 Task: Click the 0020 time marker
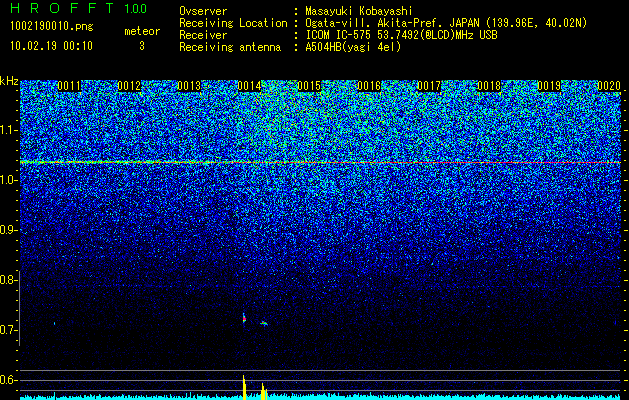click(609, 86)
